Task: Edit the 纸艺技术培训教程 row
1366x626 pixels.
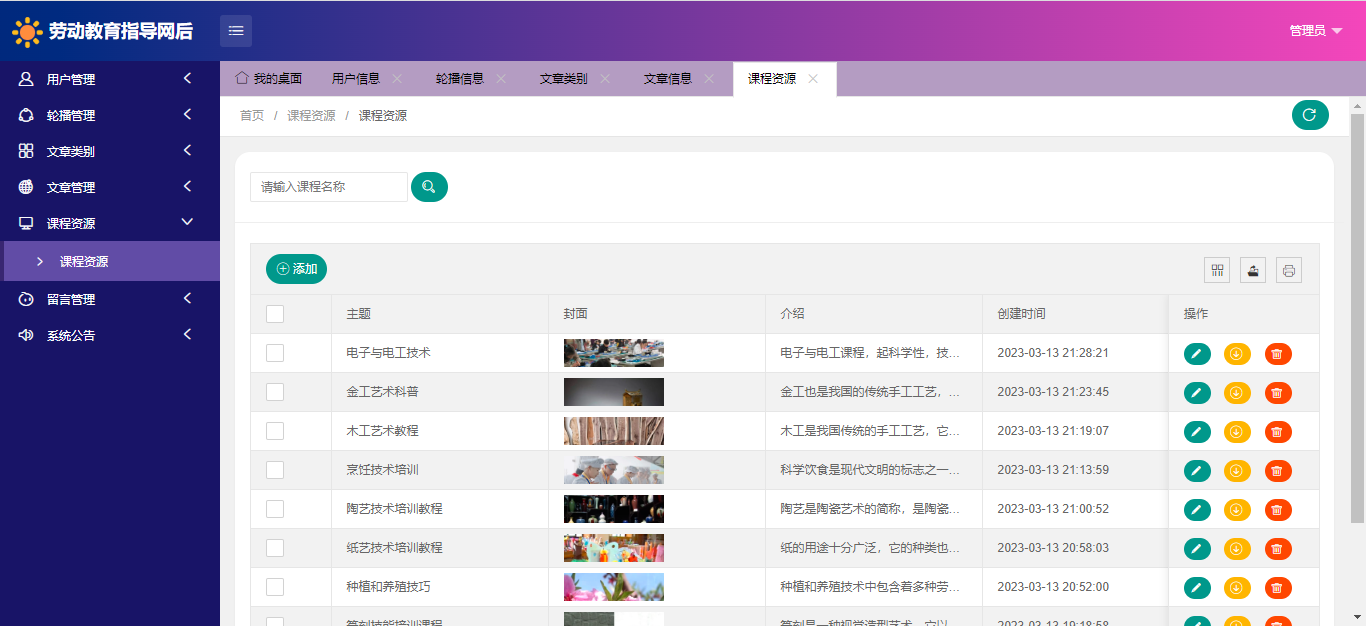Action: (1197, 549)
